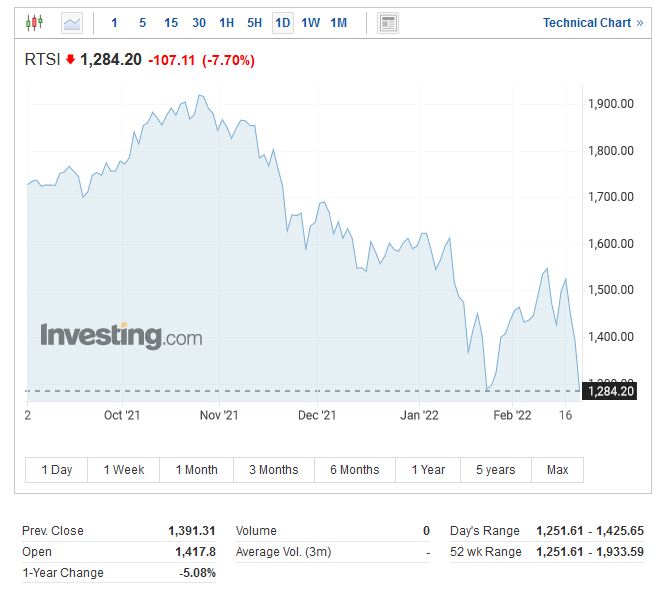Choose the 15-minute interval
The image size is (671, 605).
click(x=171, y=22)
